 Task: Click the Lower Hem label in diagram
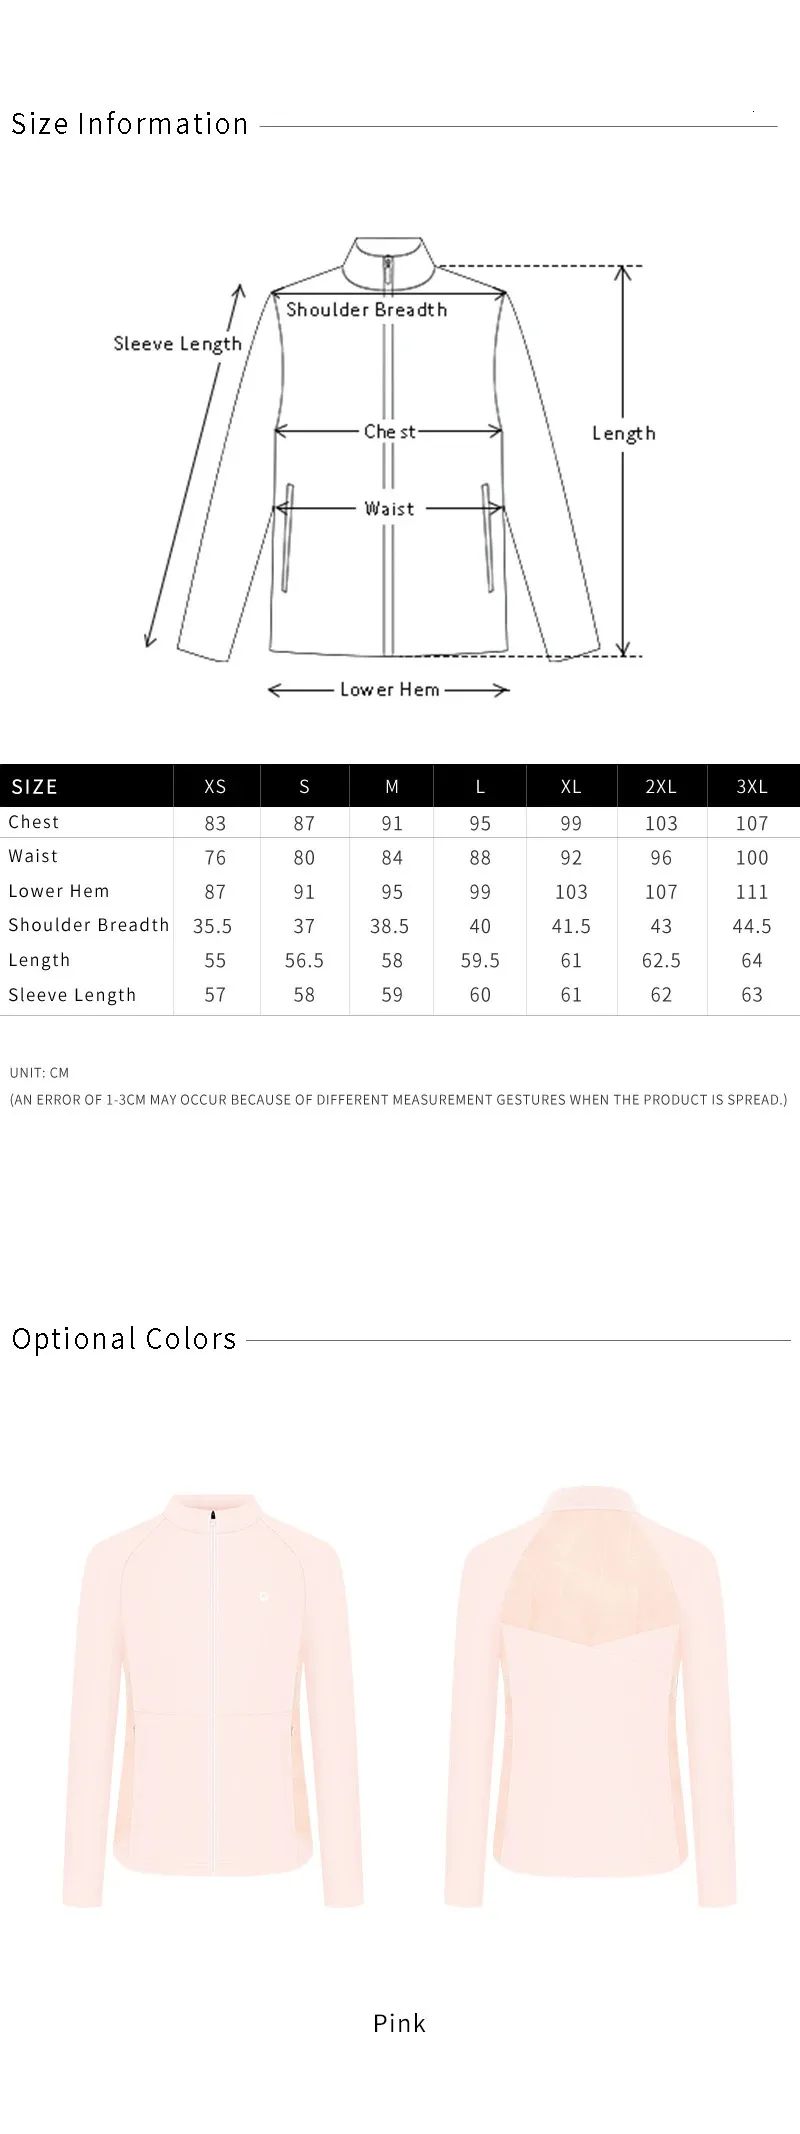(x=390, y=689)
